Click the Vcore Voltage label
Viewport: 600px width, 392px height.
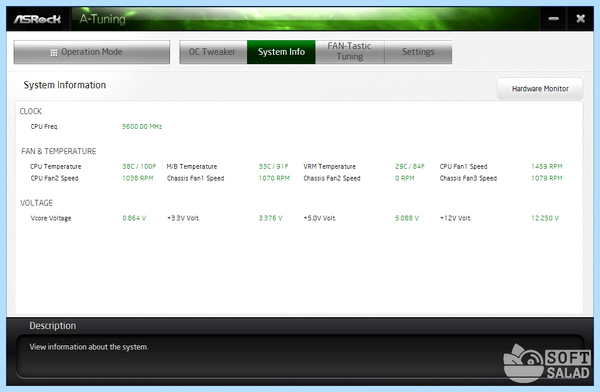pyautogui.click(x=51, y=218)
